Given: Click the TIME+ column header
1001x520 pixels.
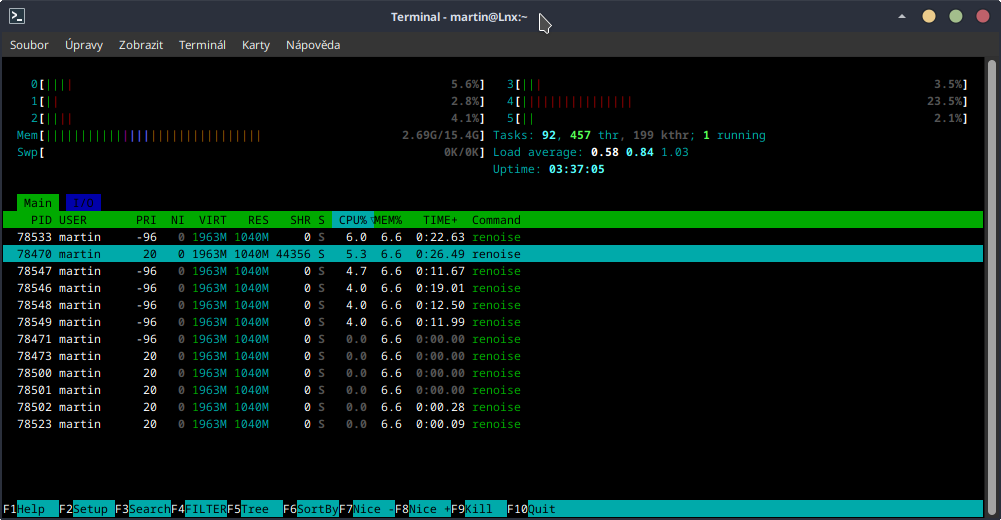Looking at the screenshot, I should pos(440,220).
